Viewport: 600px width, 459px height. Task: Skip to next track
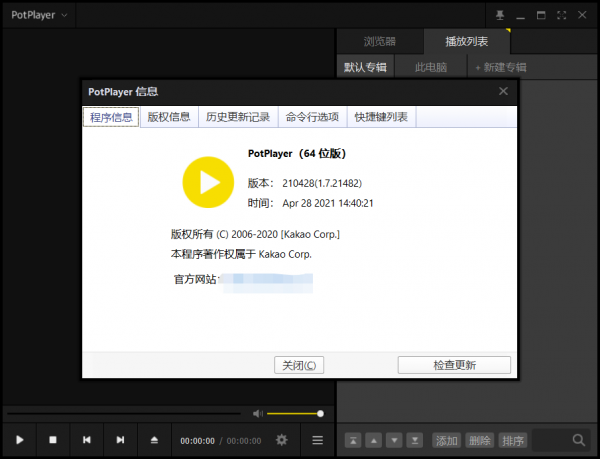click(120, 440)
